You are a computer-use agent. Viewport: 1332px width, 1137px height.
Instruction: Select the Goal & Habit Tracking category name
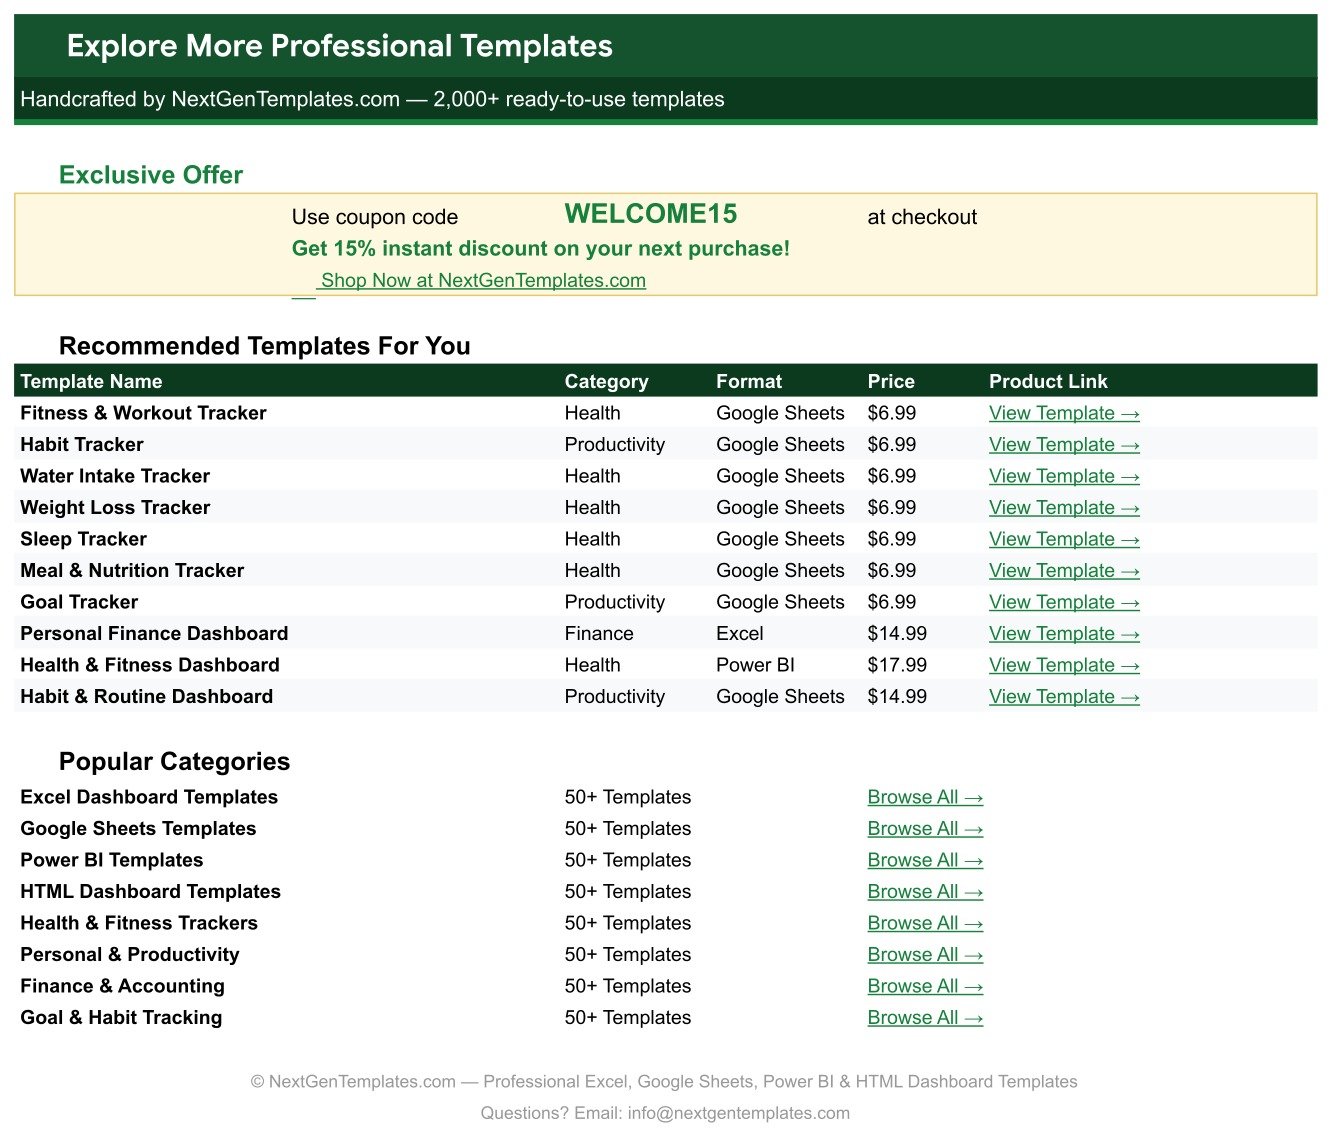121,1018
